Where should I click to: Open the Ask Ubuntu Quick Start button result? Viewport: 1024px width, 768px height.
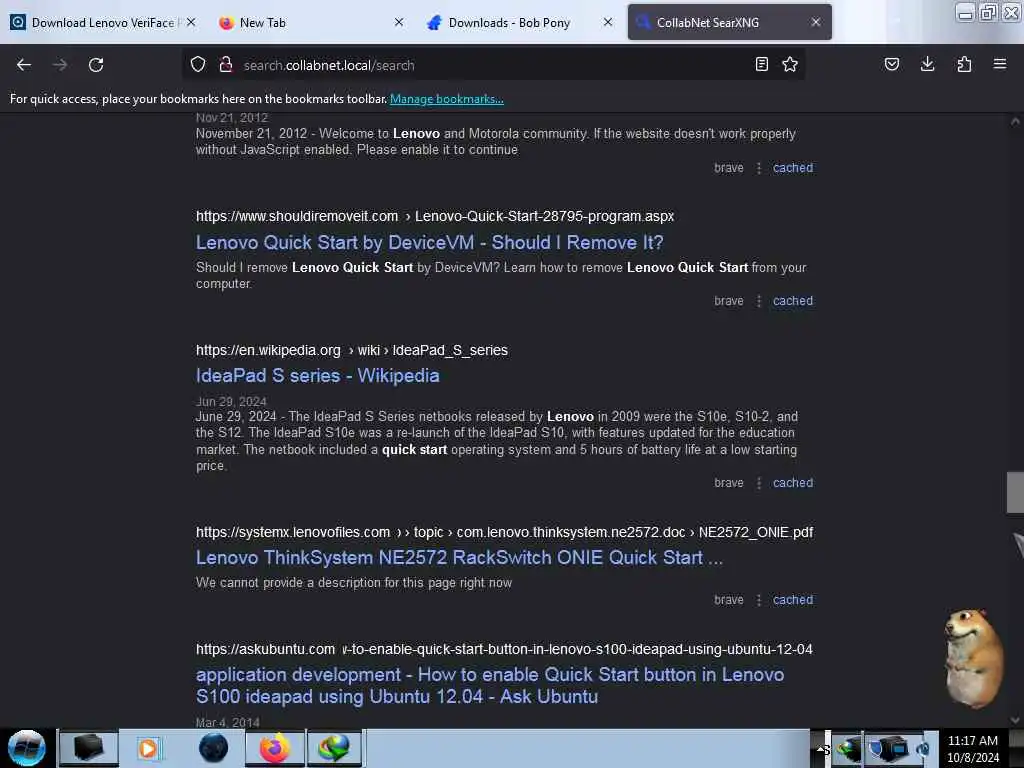point(490,685)
